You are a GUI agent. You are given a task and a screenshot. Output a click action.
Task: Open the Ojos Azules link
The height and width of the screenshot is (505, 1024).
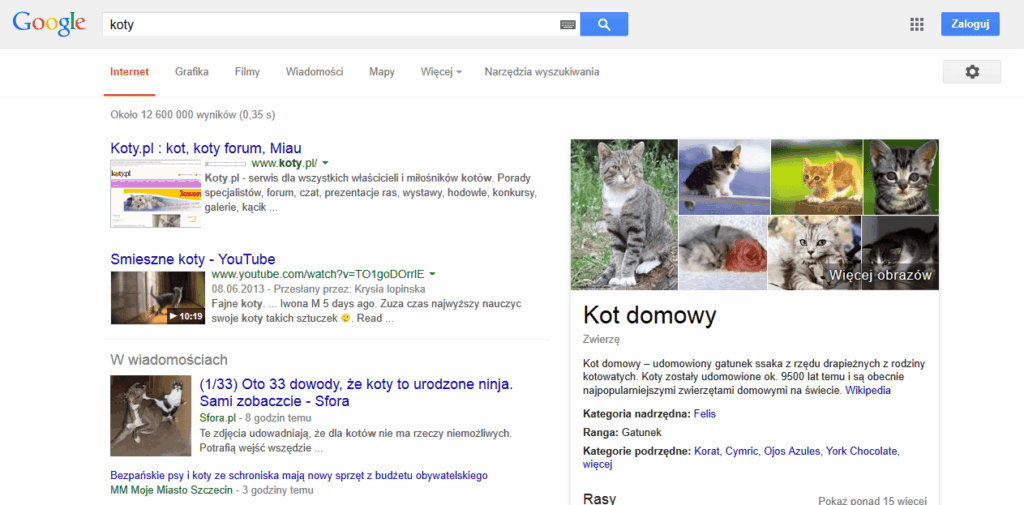790,451
